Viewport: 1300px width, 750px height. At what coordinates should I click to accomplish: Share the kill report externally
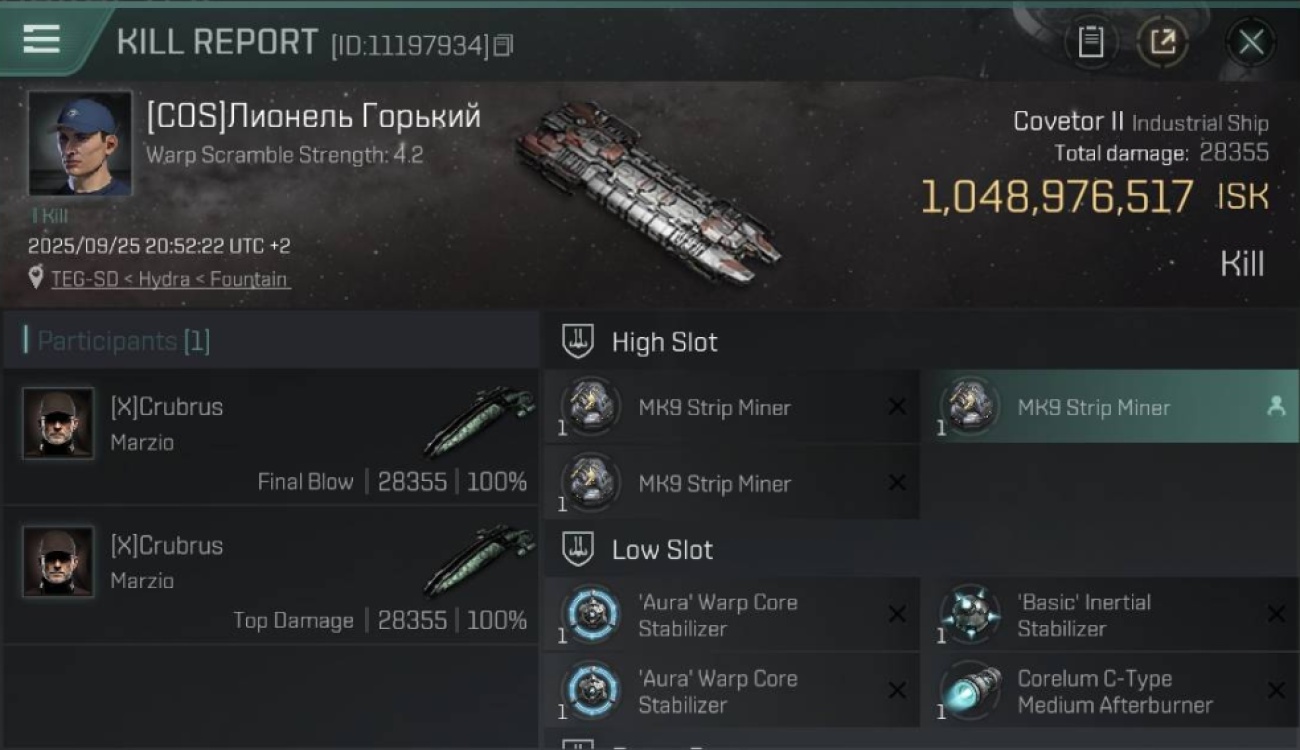pyautogui.click(x=1162, y=42)
